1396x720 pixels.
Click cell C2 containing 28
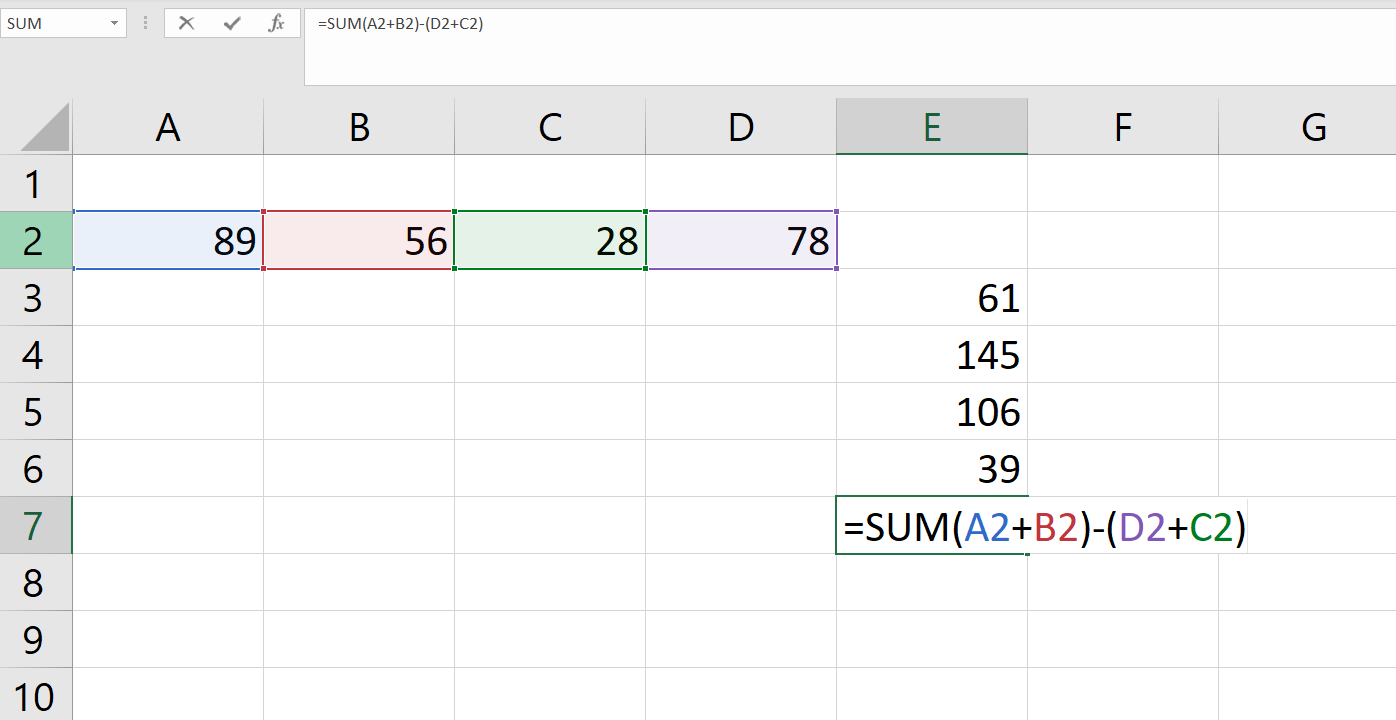pos(549,240)
